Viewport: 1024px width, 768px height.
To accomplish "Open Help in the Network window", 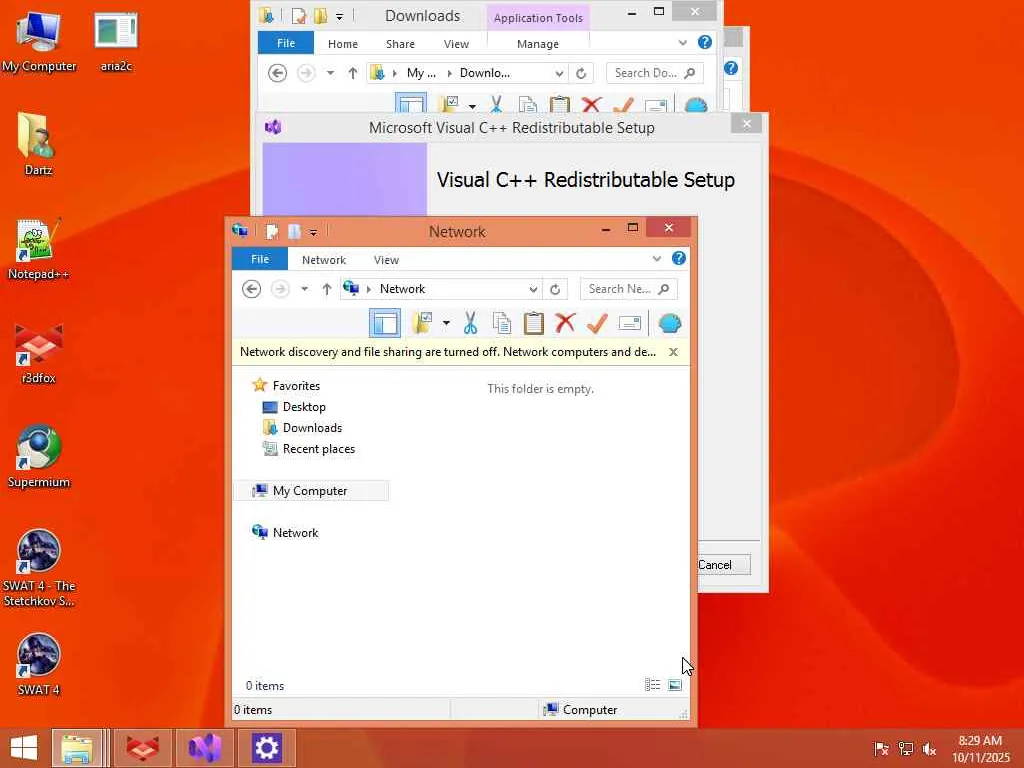I will tap(679, 259).
